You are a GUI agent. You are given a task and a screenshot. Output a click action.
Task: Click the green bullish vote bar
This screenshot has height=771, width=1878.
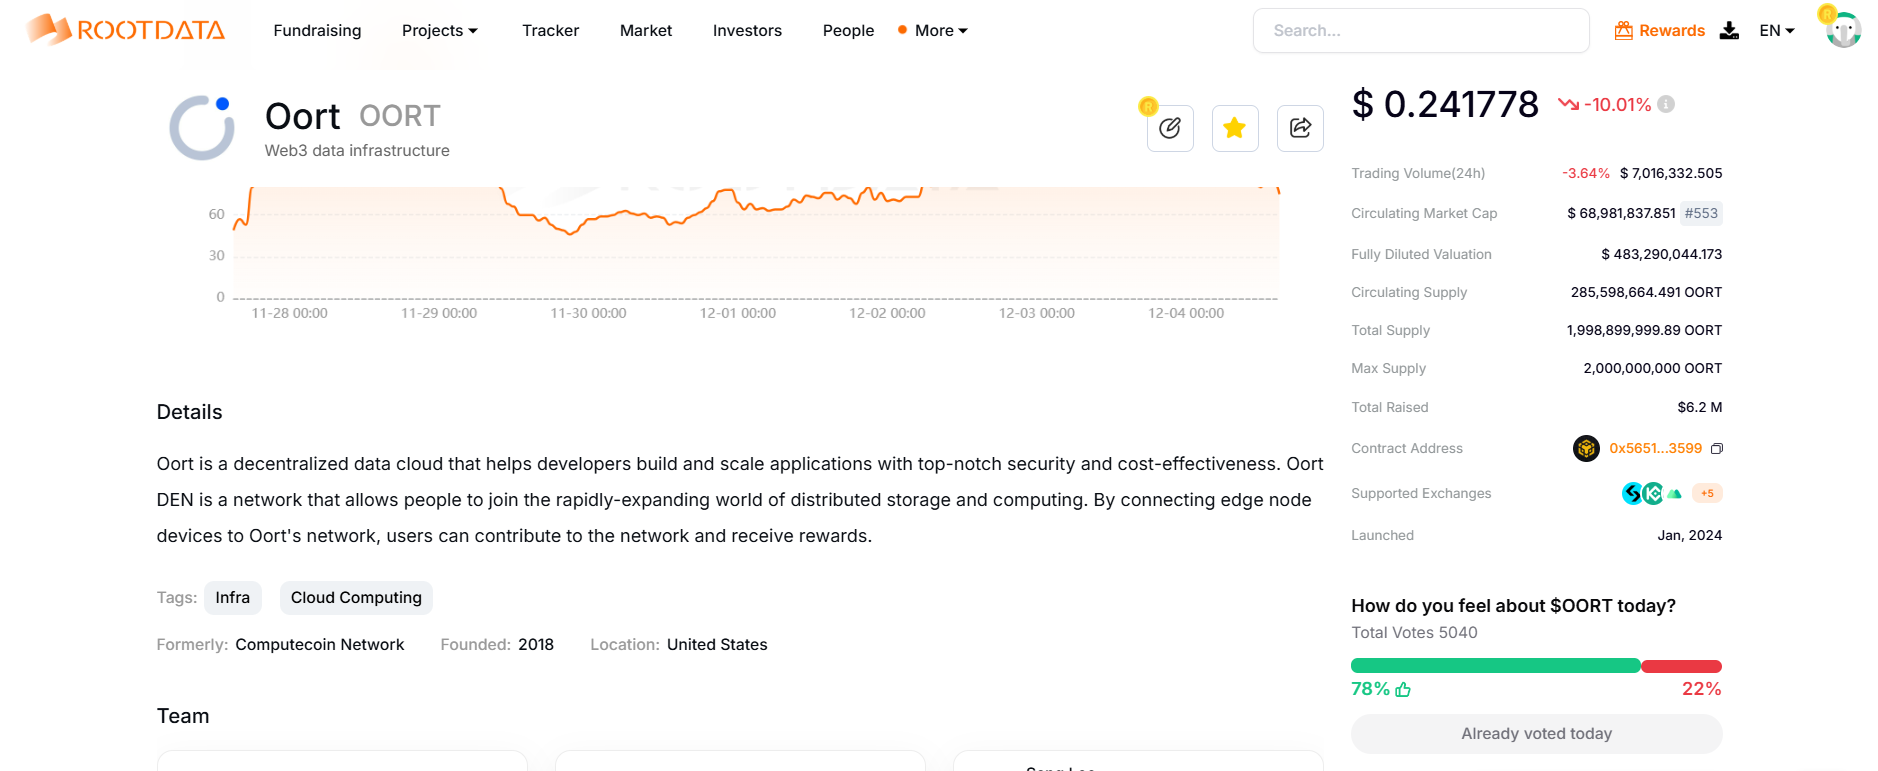tap(1495, 666)
